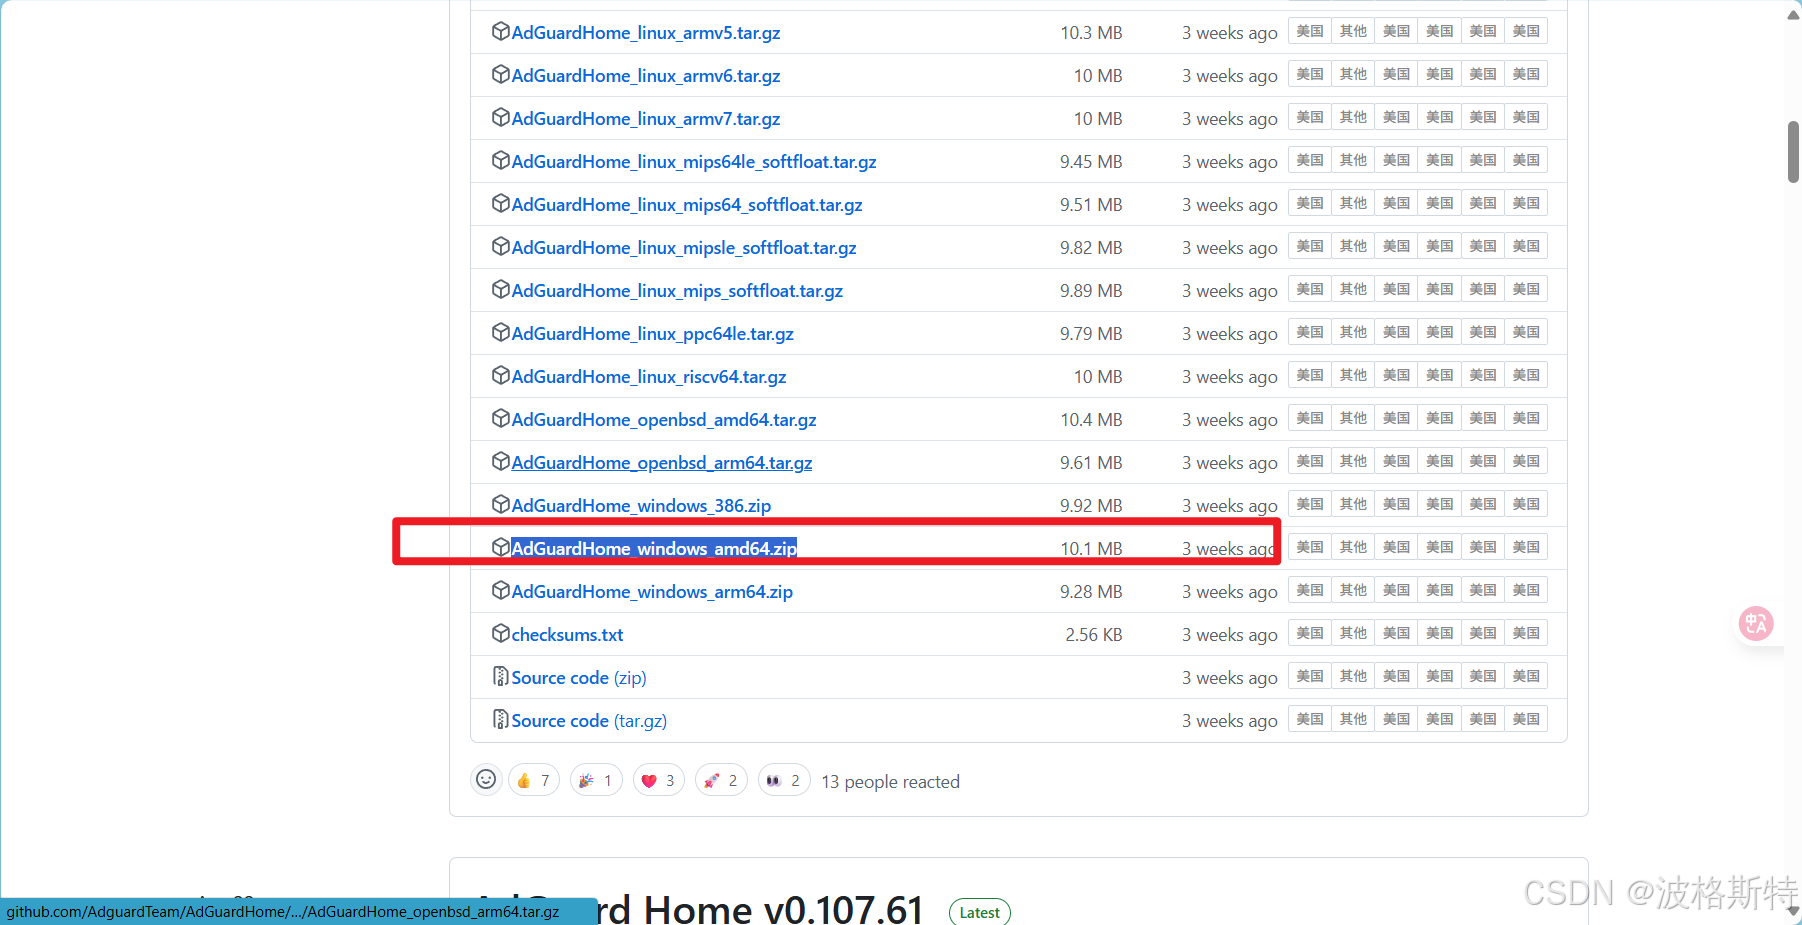Click 其他 button in the windows_386.zip row
This screenshot has width=1802, height=925.
[1353, 504]
